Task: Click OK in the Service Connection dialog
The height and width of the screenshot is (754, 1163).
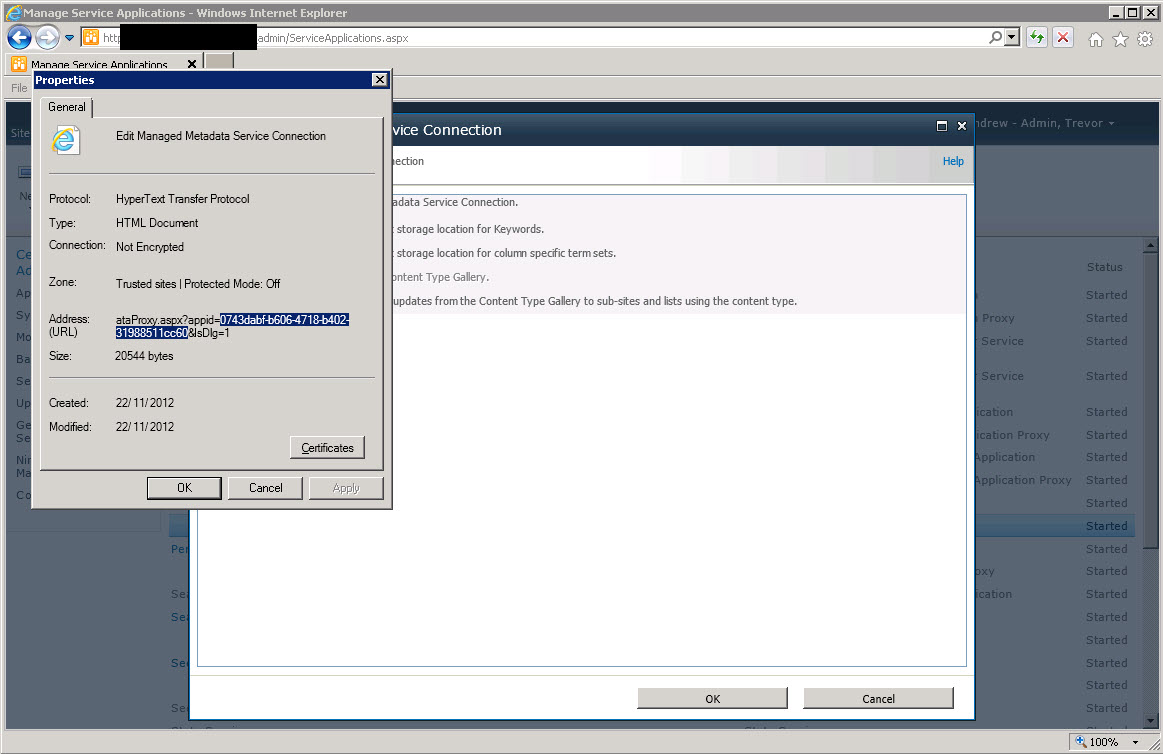Action: (712, 699)
